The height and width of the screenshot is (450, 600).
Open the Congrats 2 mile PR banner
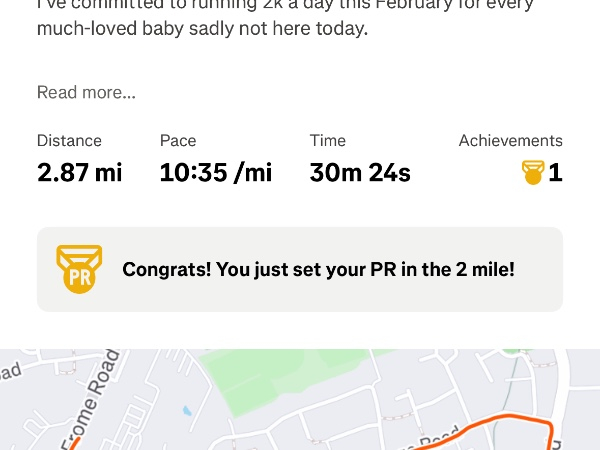pyautogui.click(x=318, y=269)
